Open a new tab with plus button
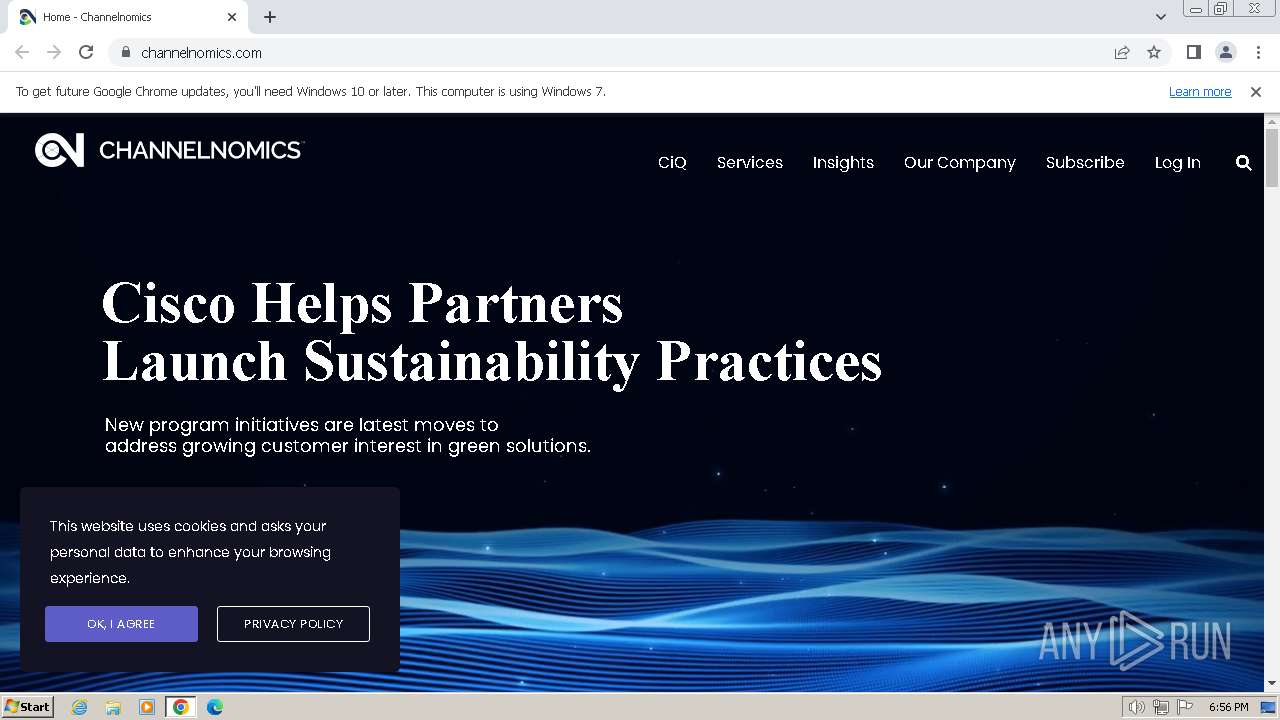Viewport: 1280px width, 720px height. tap(270, 17)
